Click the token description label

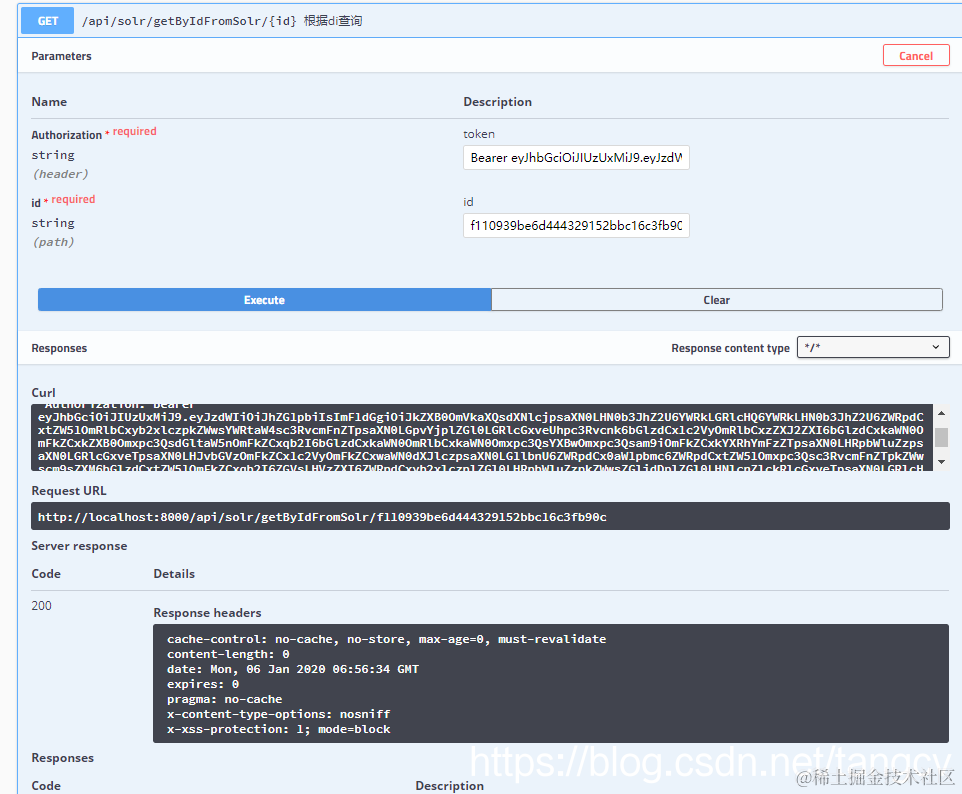pos(479,134)
